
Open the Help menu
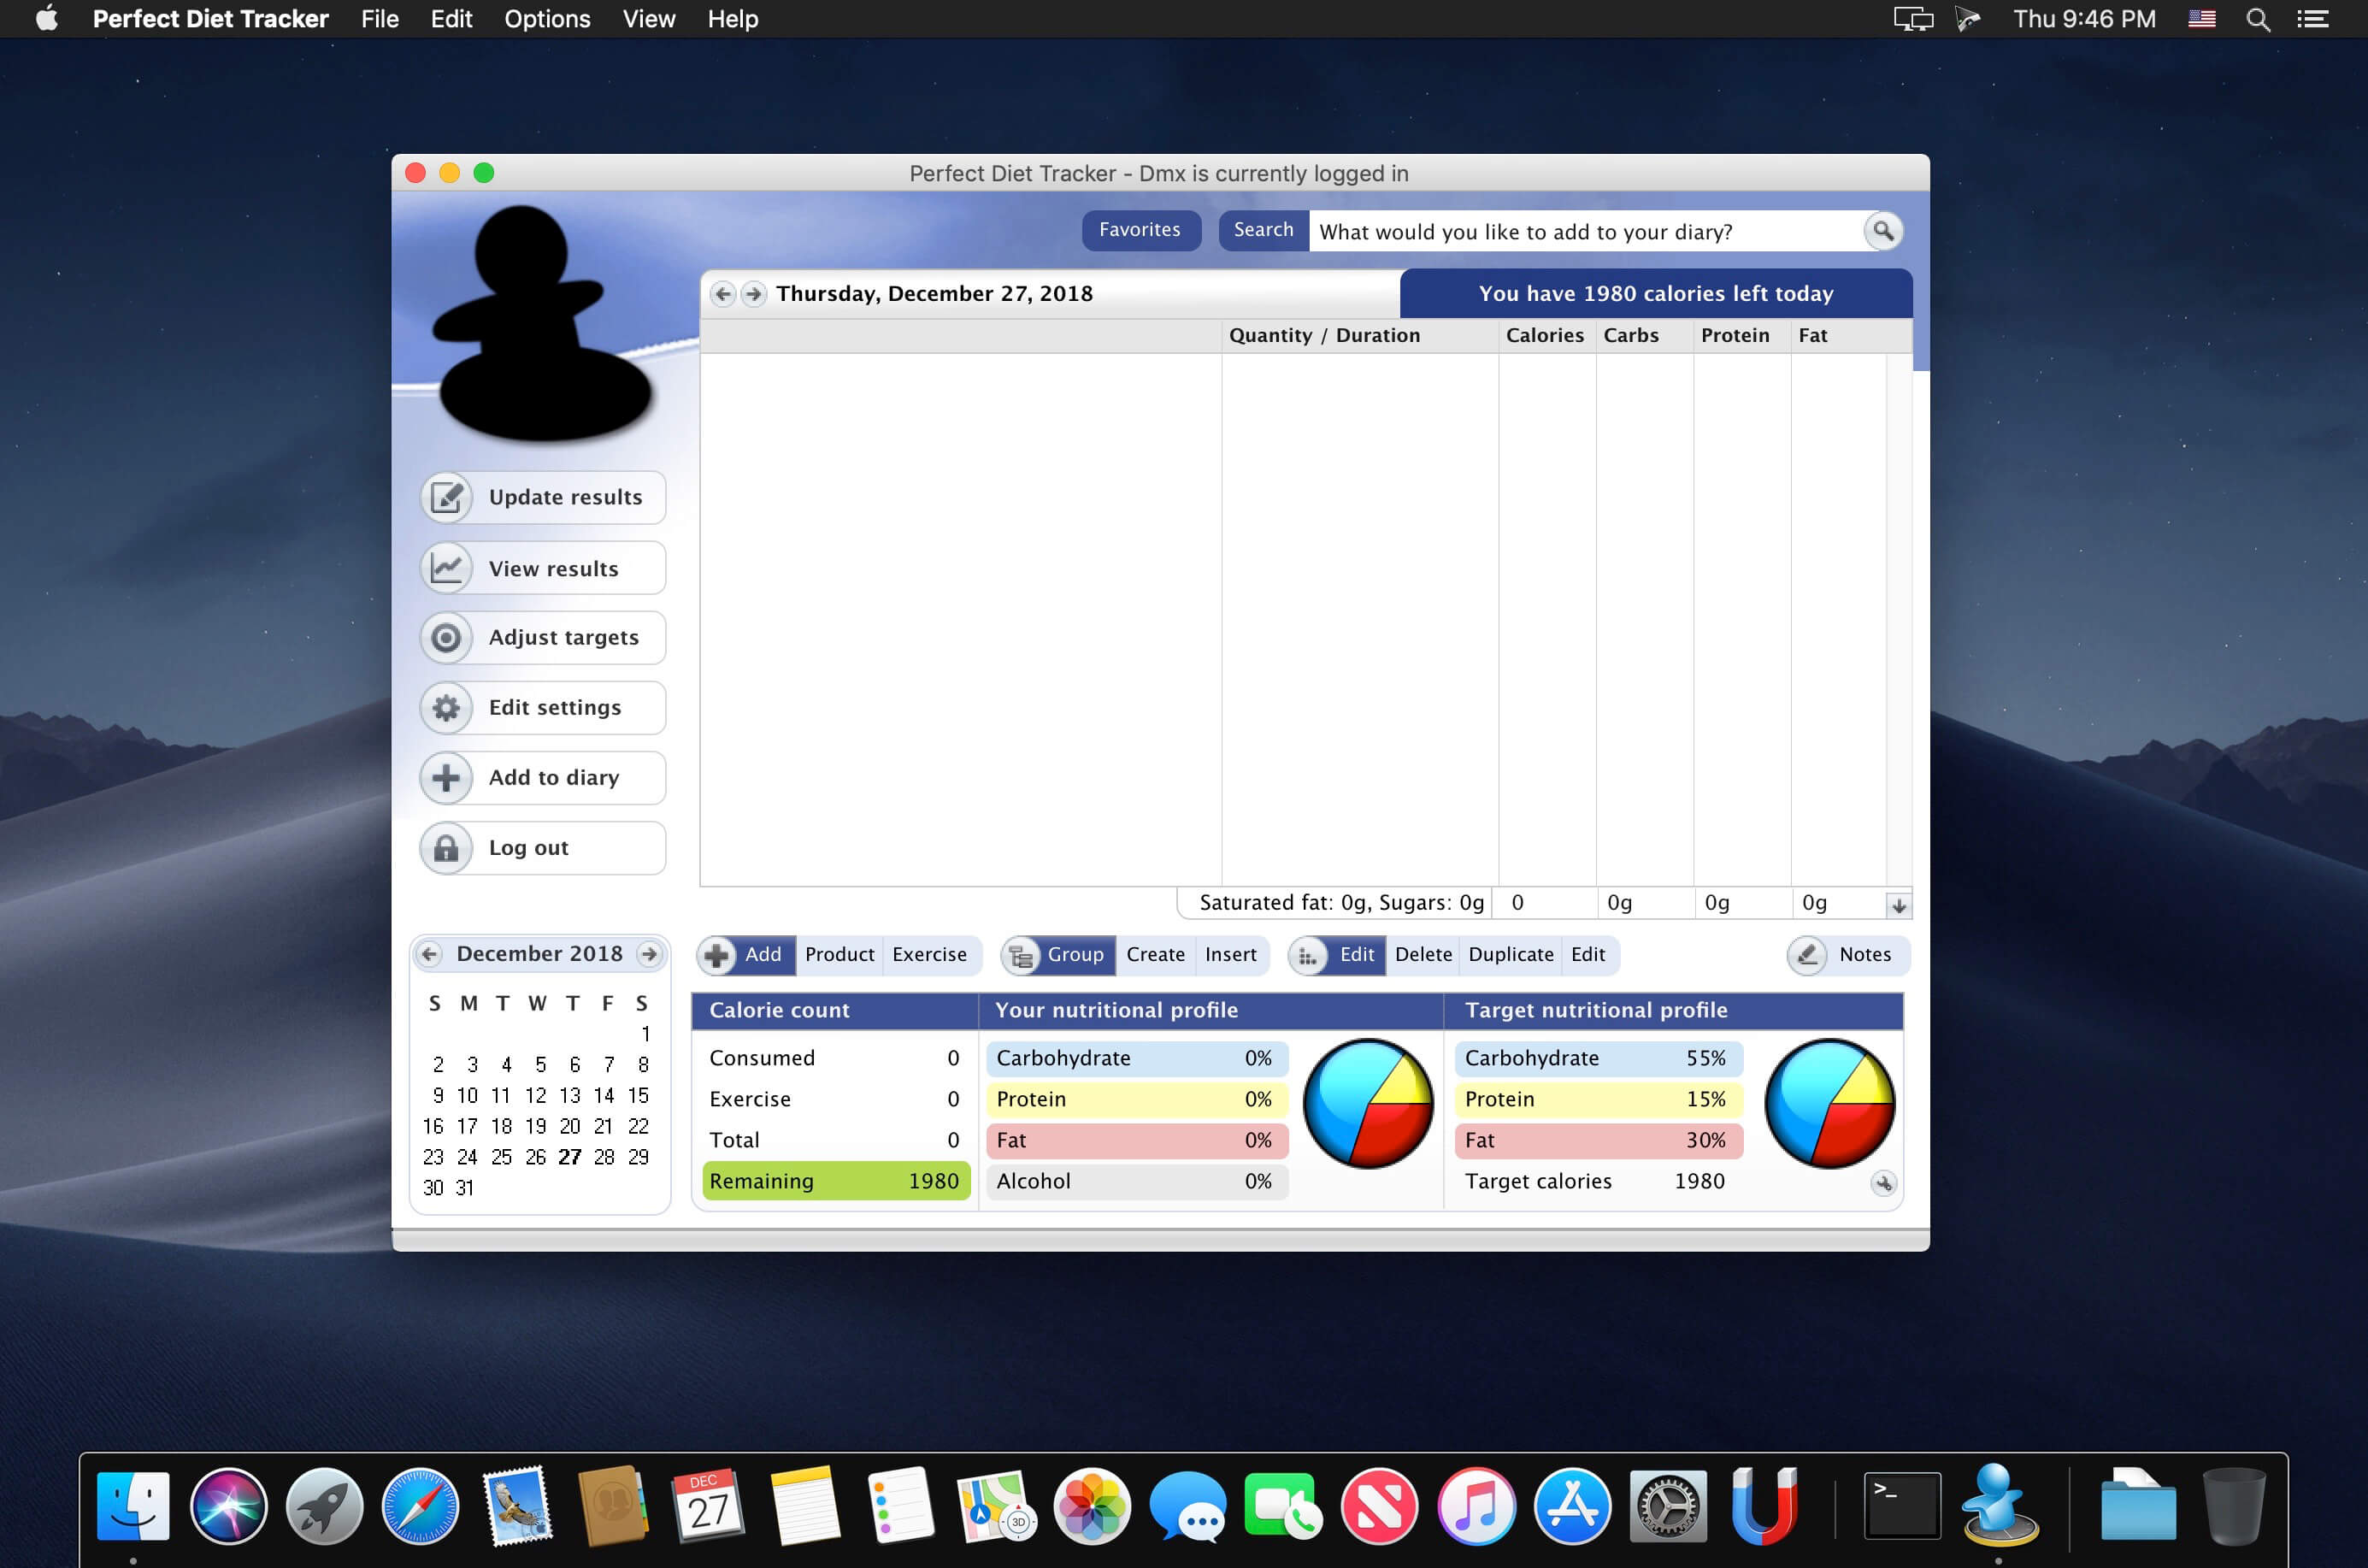733,19
